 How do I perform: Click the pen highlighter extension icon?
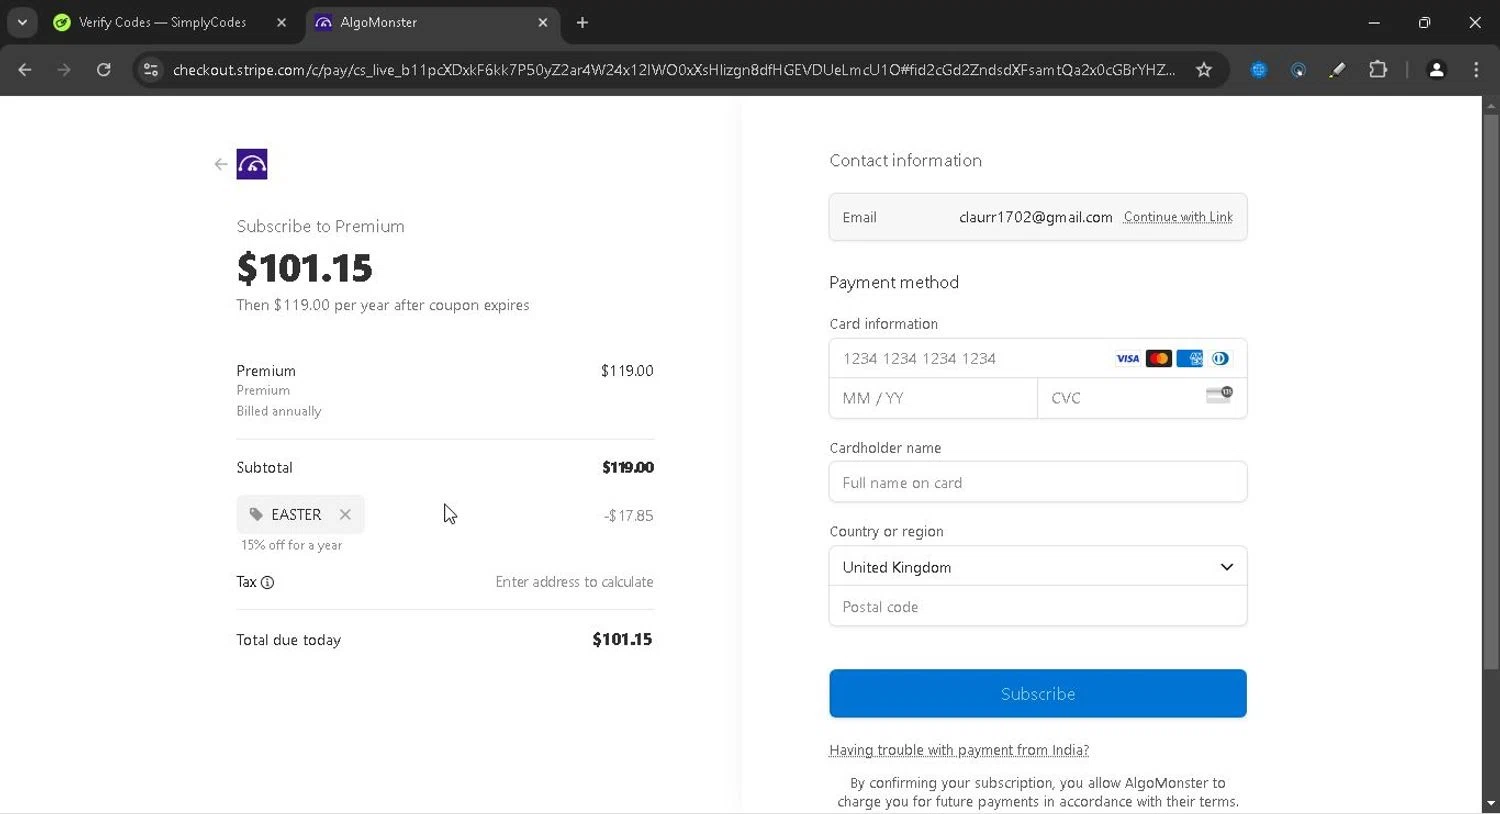pyautogui.click(x=1337, y=70)
